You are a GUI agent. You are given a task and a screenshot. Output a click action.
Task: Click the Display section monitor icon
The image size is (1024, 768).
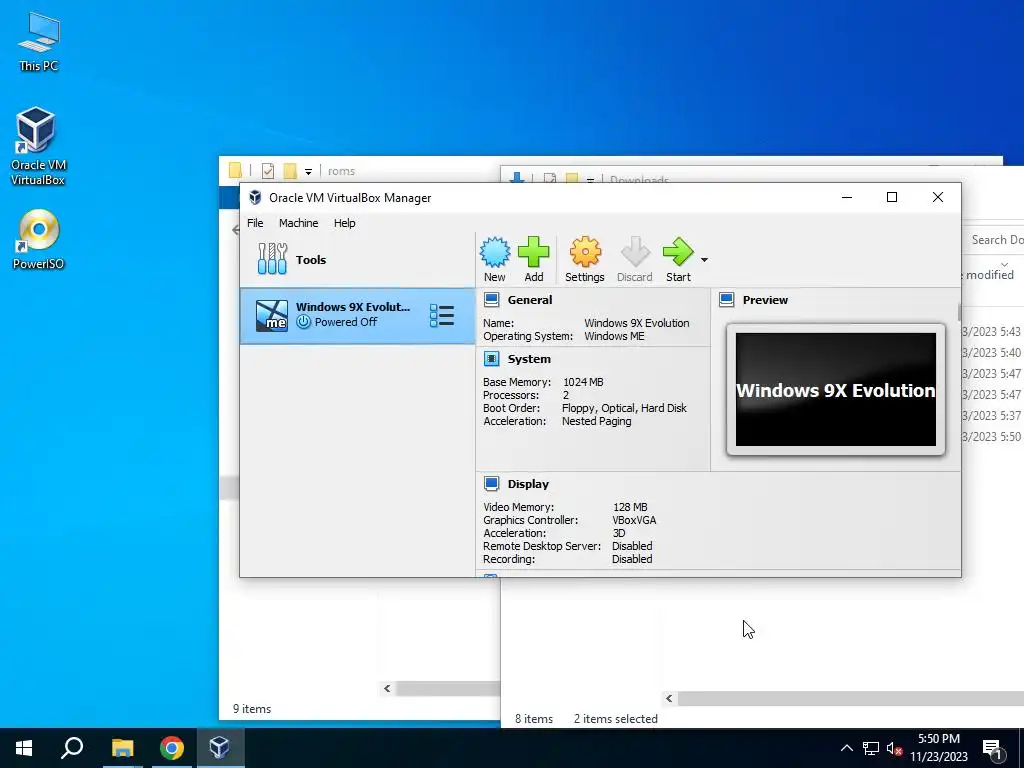tap(492, 484)
